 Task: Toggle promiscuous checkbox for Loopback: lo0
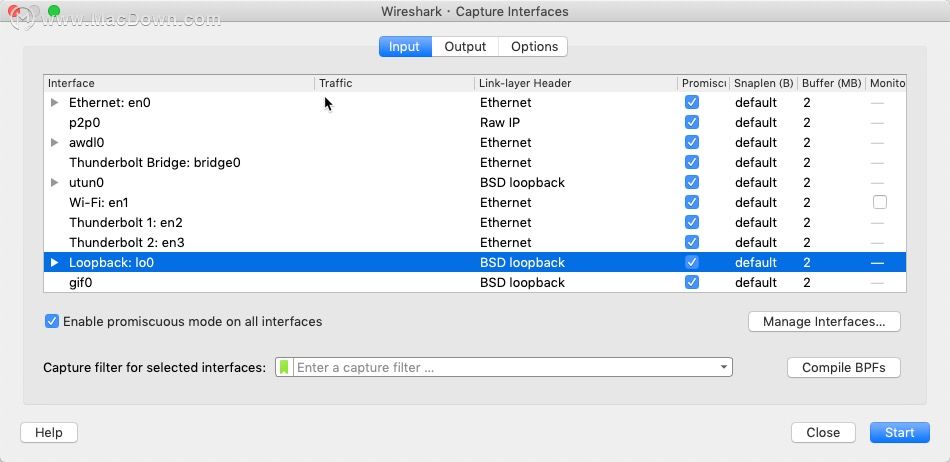(692, 262)
